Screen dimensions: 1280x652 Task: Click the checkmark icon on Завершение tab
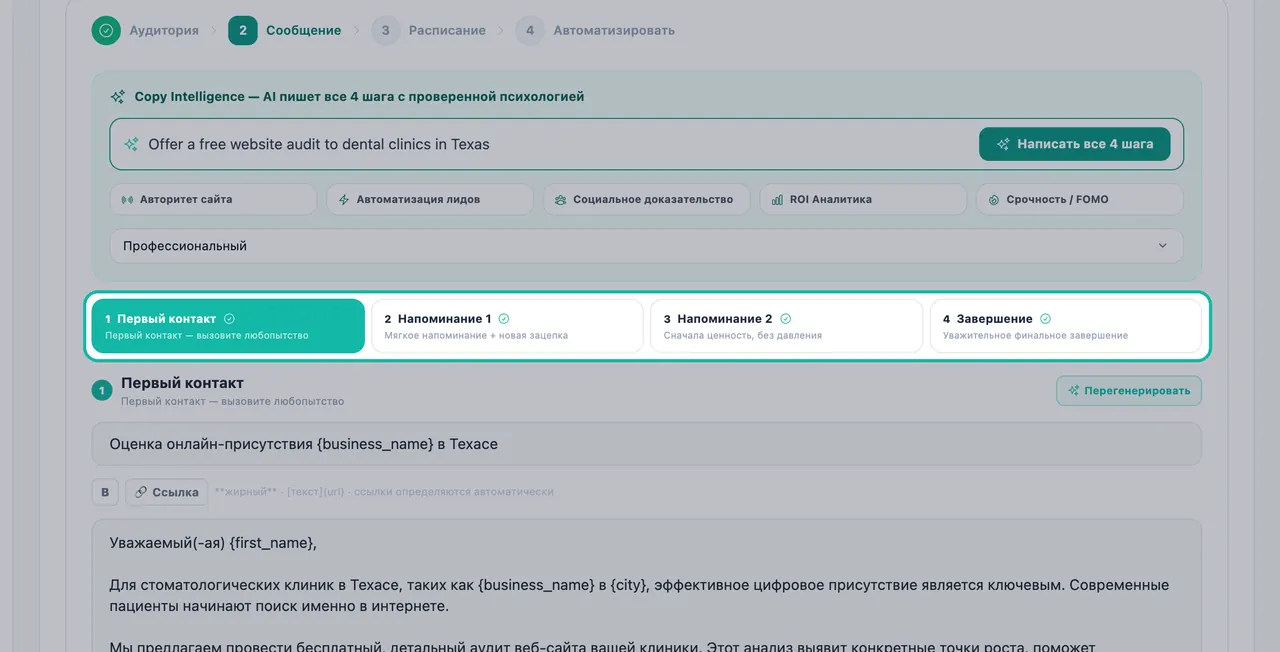[1045, 319]
